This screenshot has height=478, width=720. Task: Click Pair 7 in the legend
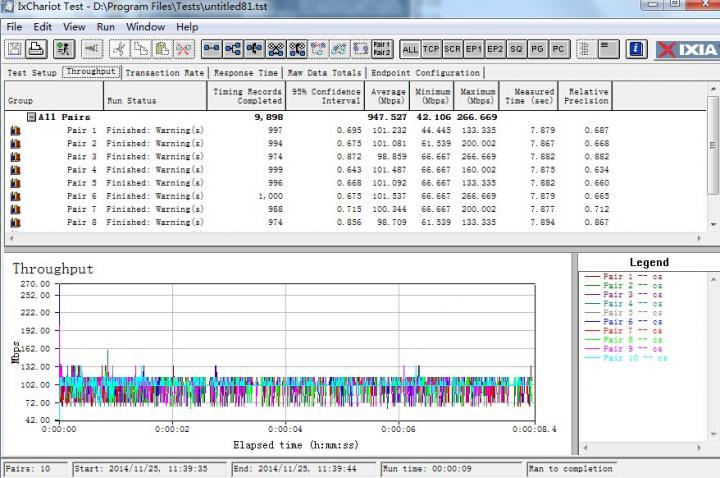(623, 331)
